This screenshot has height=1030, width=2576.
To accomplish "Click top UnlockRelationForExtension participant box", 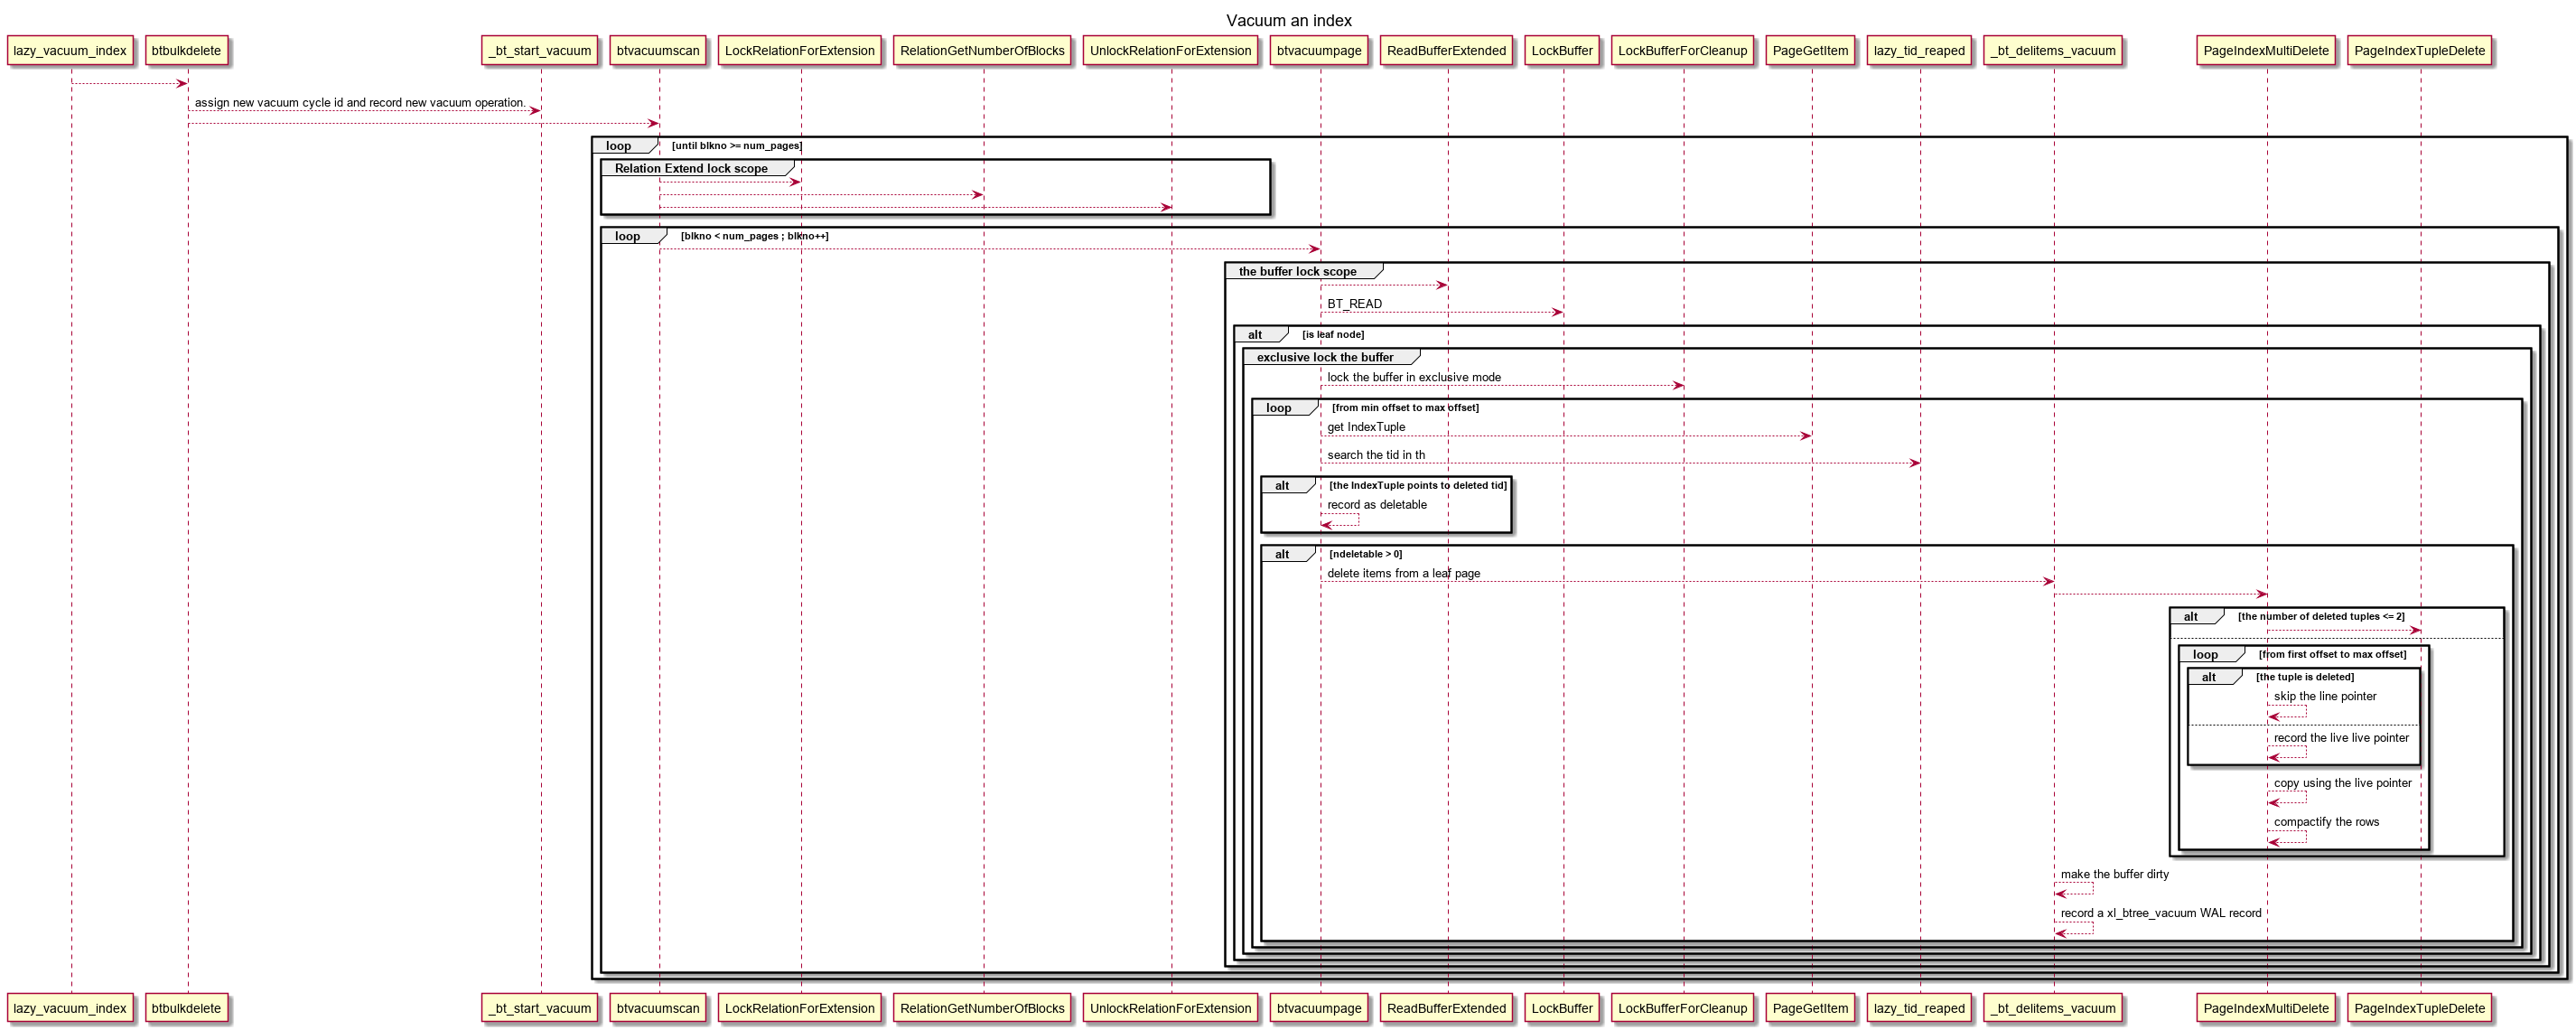I will tap(1170, 51).
